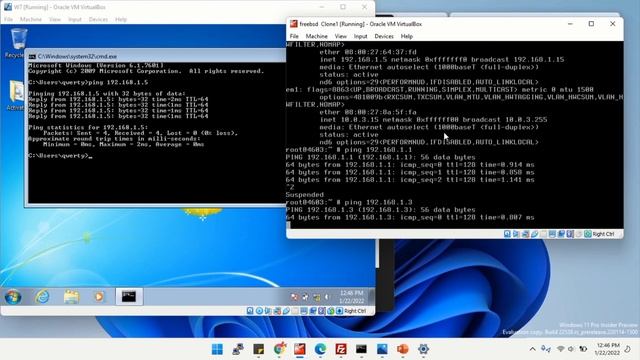This screenshot has width=640, height=360.
Task: Open Input menu in W7 VM window
Action: click(x=75, y=19)
